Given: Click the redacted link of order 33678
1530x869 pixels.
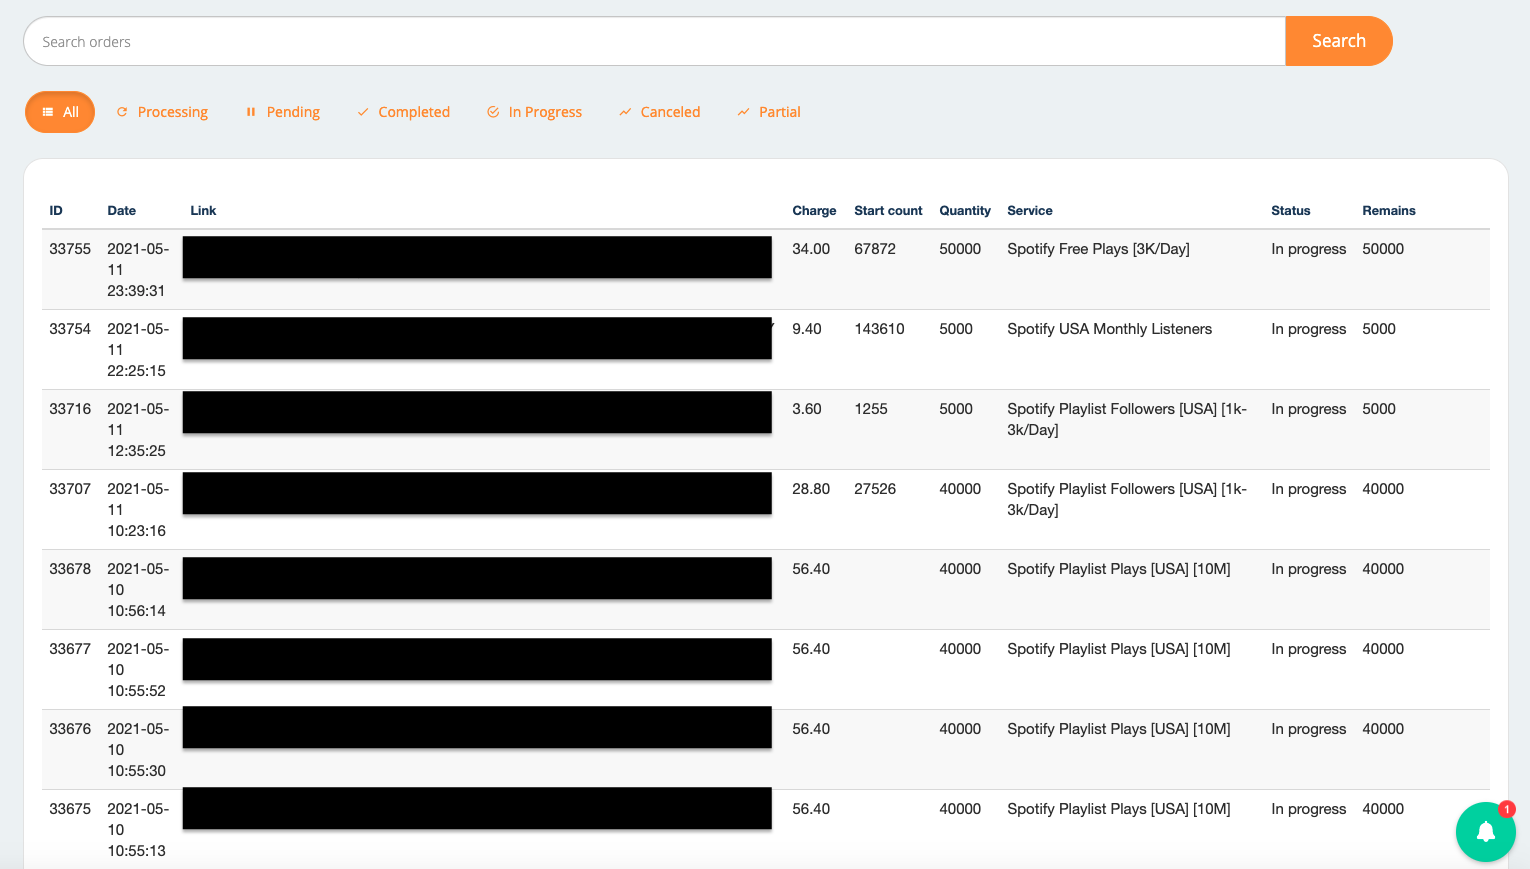Looking at the screenshot, I should (477, 578).
